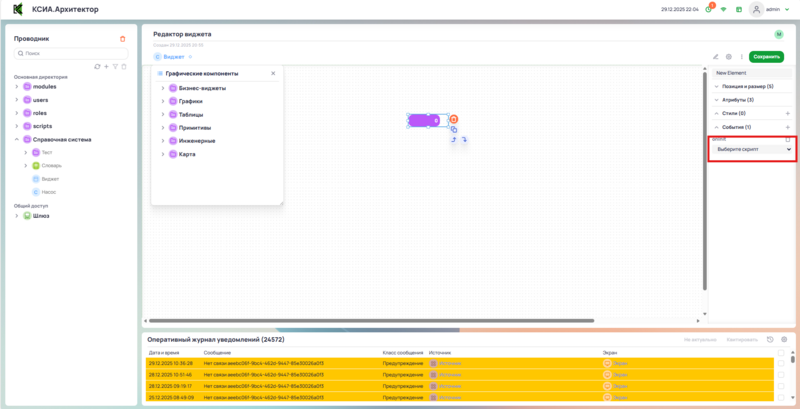Image resolution: width=800 pixels, height=409 pixels.
Task: Click the green Сохранить button
Action: click(766, 57)
